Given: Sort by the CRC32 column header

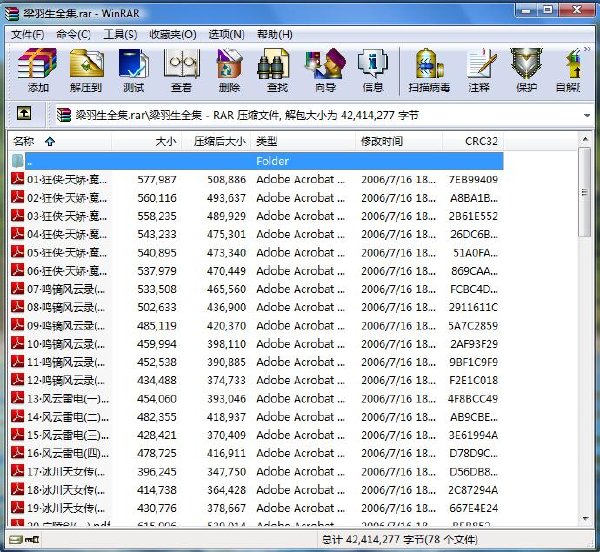Looking at the screenshot, I should point(473,142).
